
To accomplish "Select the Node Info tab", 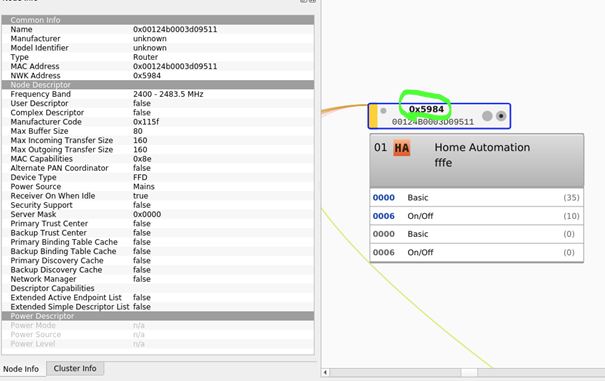I will pyautogui.click(x=21, y=369).
